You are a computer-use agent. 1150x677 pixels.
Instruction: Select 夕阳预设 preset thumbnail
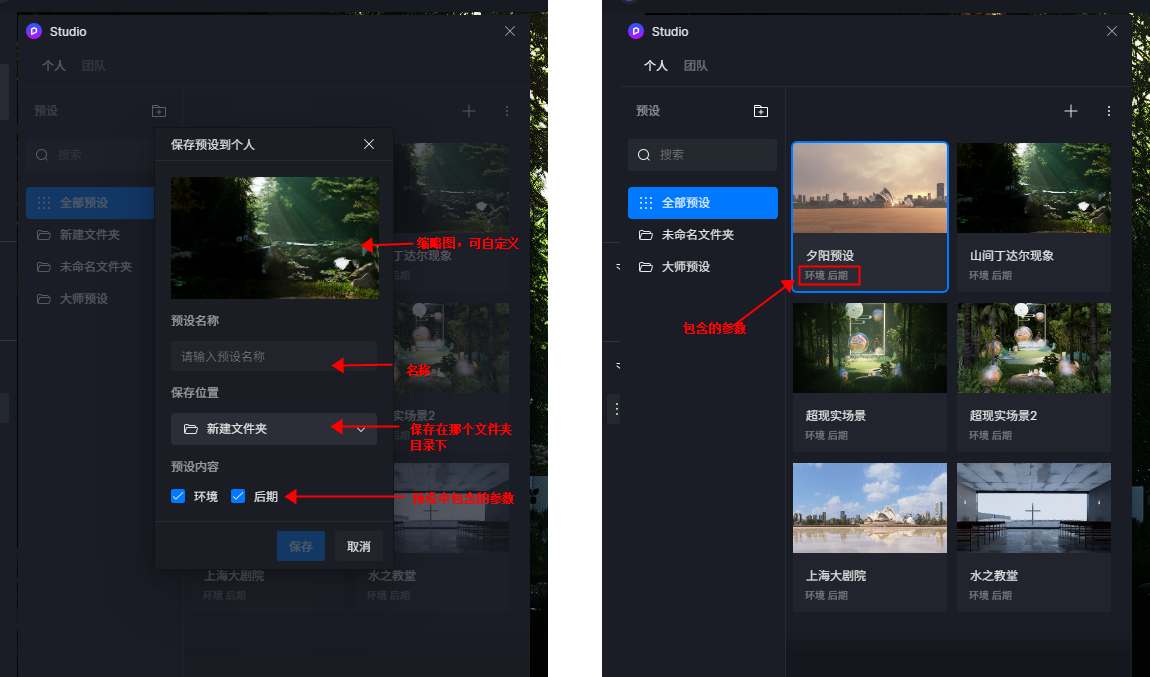click(870, 189)
